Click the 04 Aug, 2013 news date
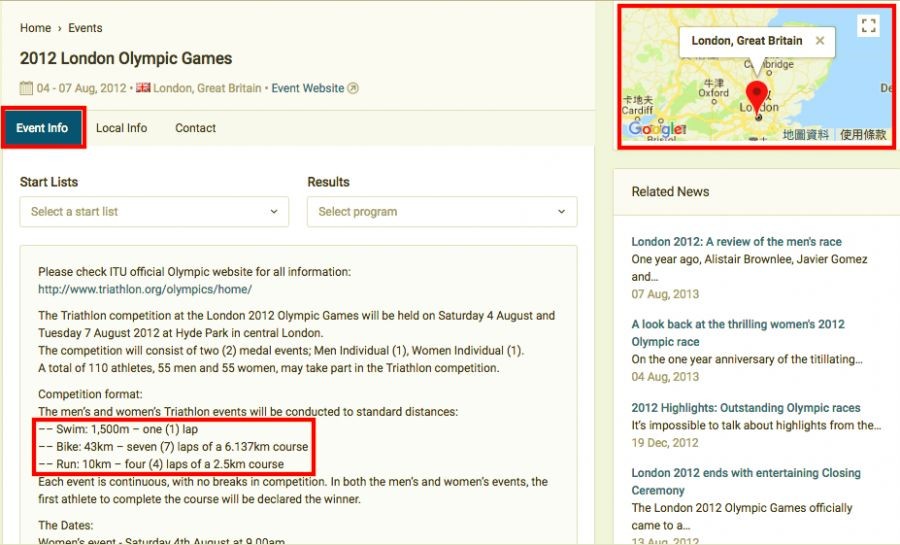The image size is (900, 545). tap(665, 377)
